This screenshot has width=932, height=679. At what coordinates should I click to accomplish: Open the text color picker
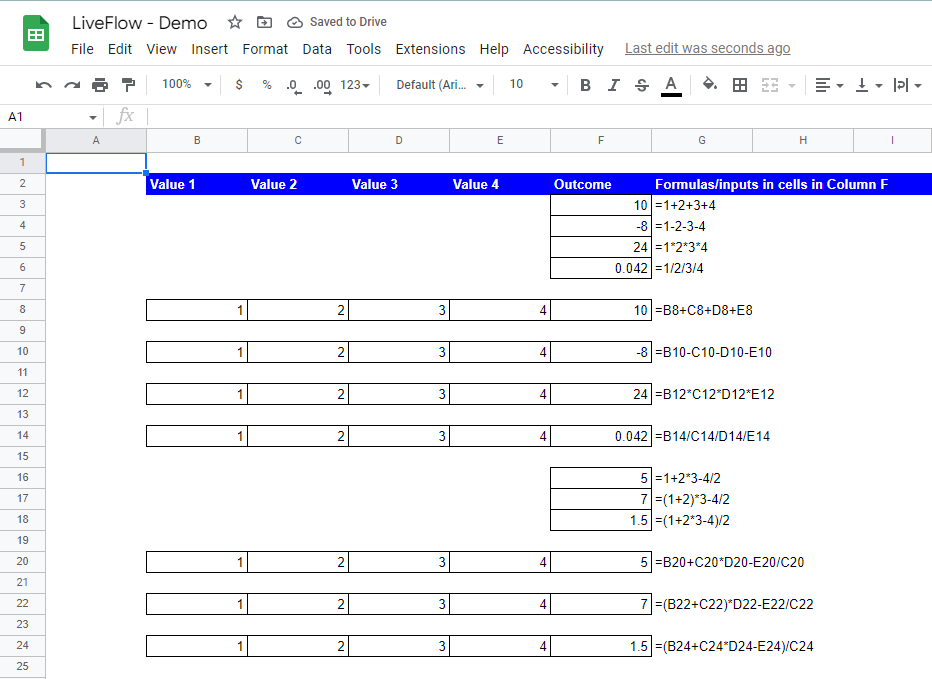[671, 86]
